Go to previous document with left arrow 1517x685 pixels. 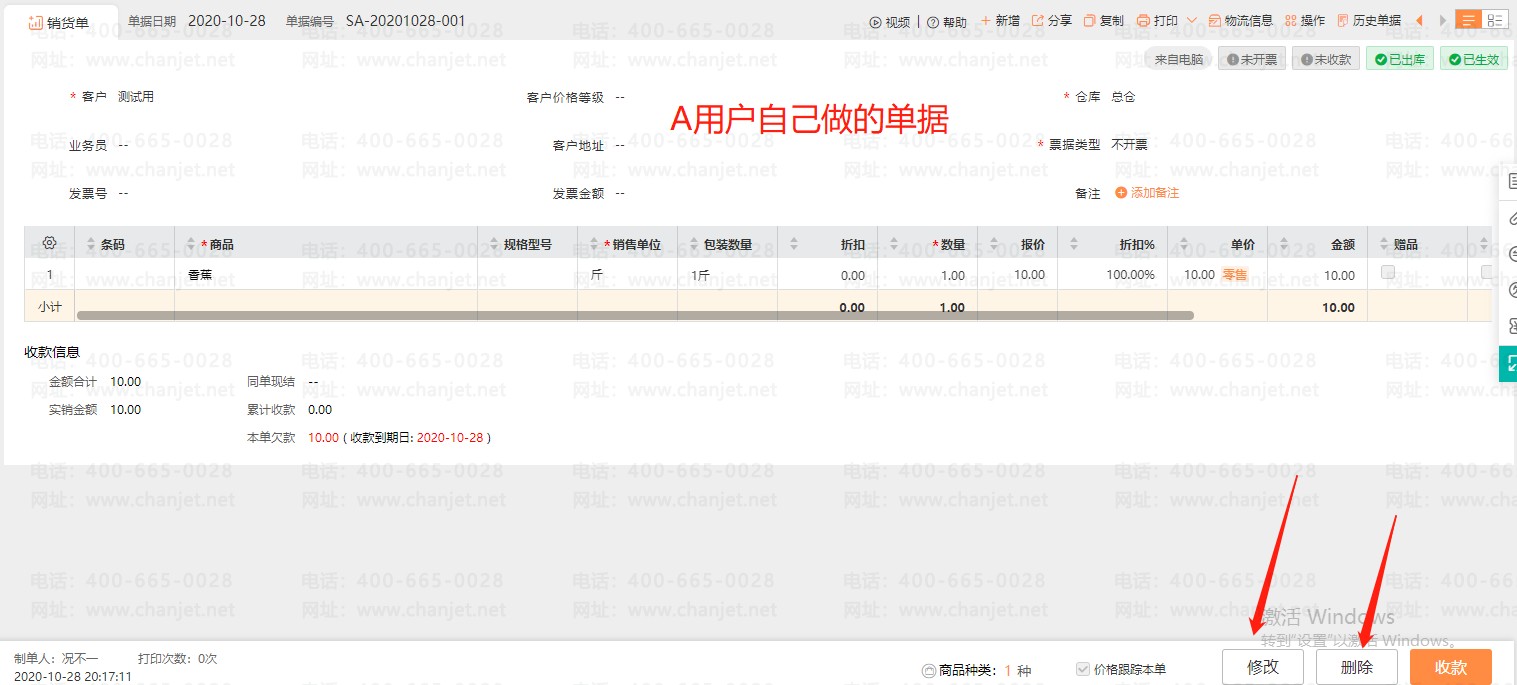point(1418,21)
